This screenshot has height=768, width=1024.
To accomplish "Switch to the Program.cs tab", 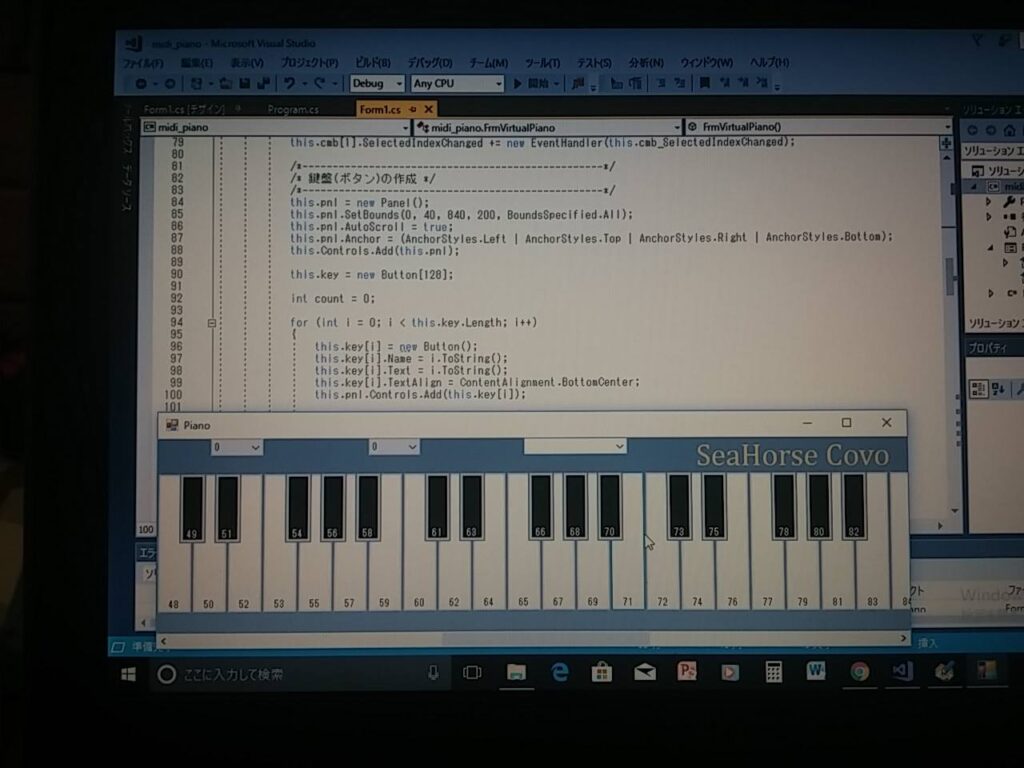I will [293, 110].
